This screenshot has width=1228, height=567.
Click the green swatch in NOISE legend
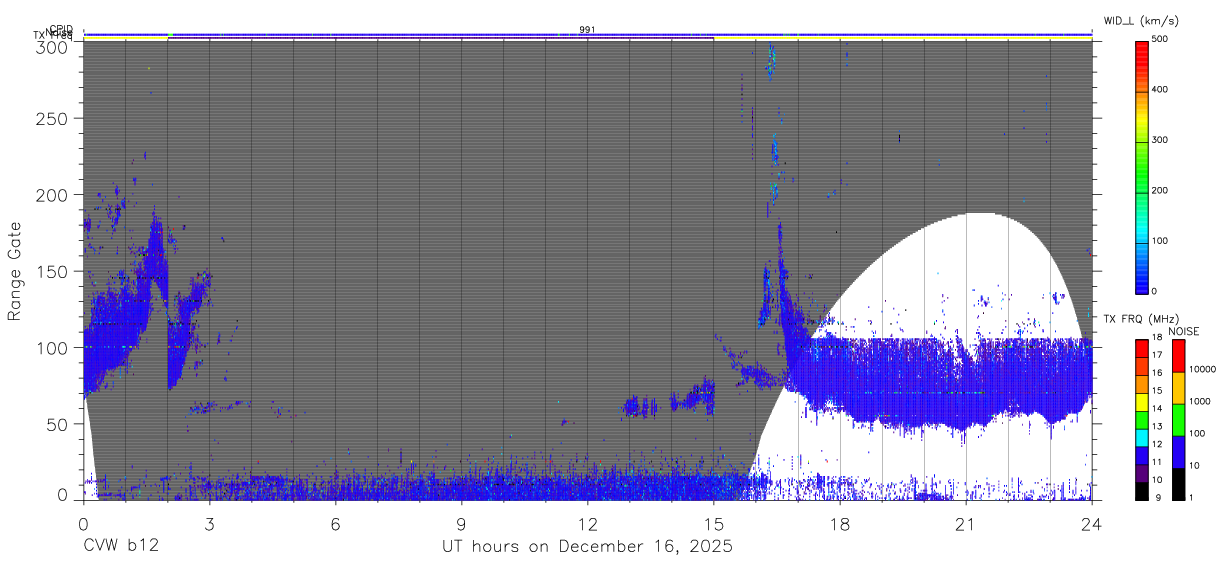(1178, 420)
